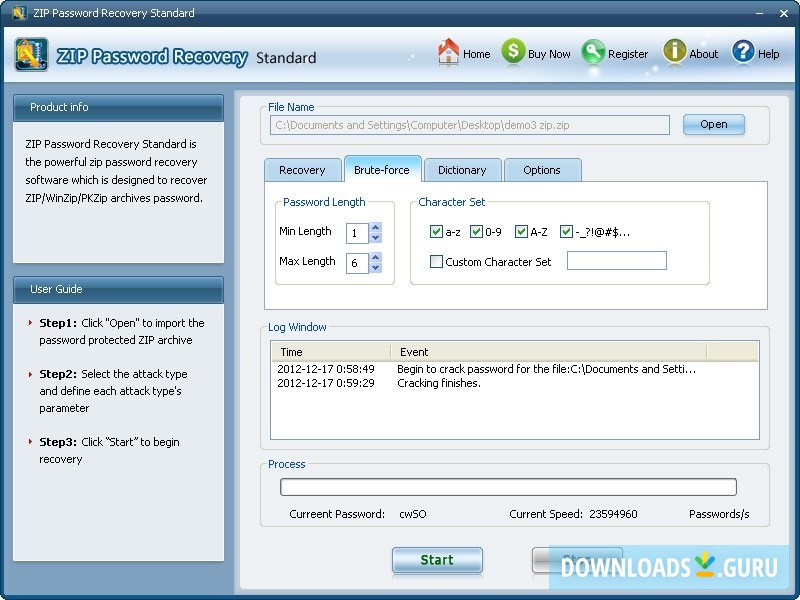Uncheck the a-z character set checkbox

[436, 232]
